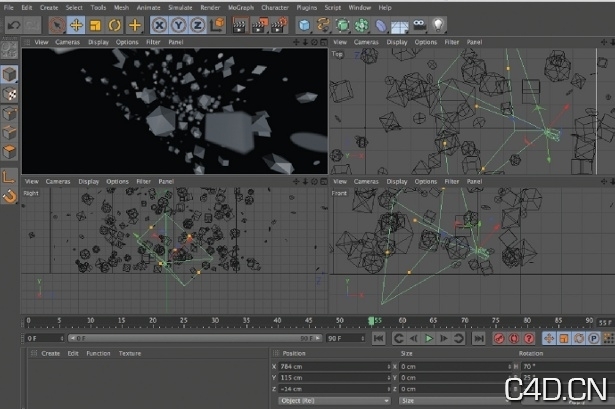Switch to Model mode cube icon
615x409 pixels.
coord(9,74)
